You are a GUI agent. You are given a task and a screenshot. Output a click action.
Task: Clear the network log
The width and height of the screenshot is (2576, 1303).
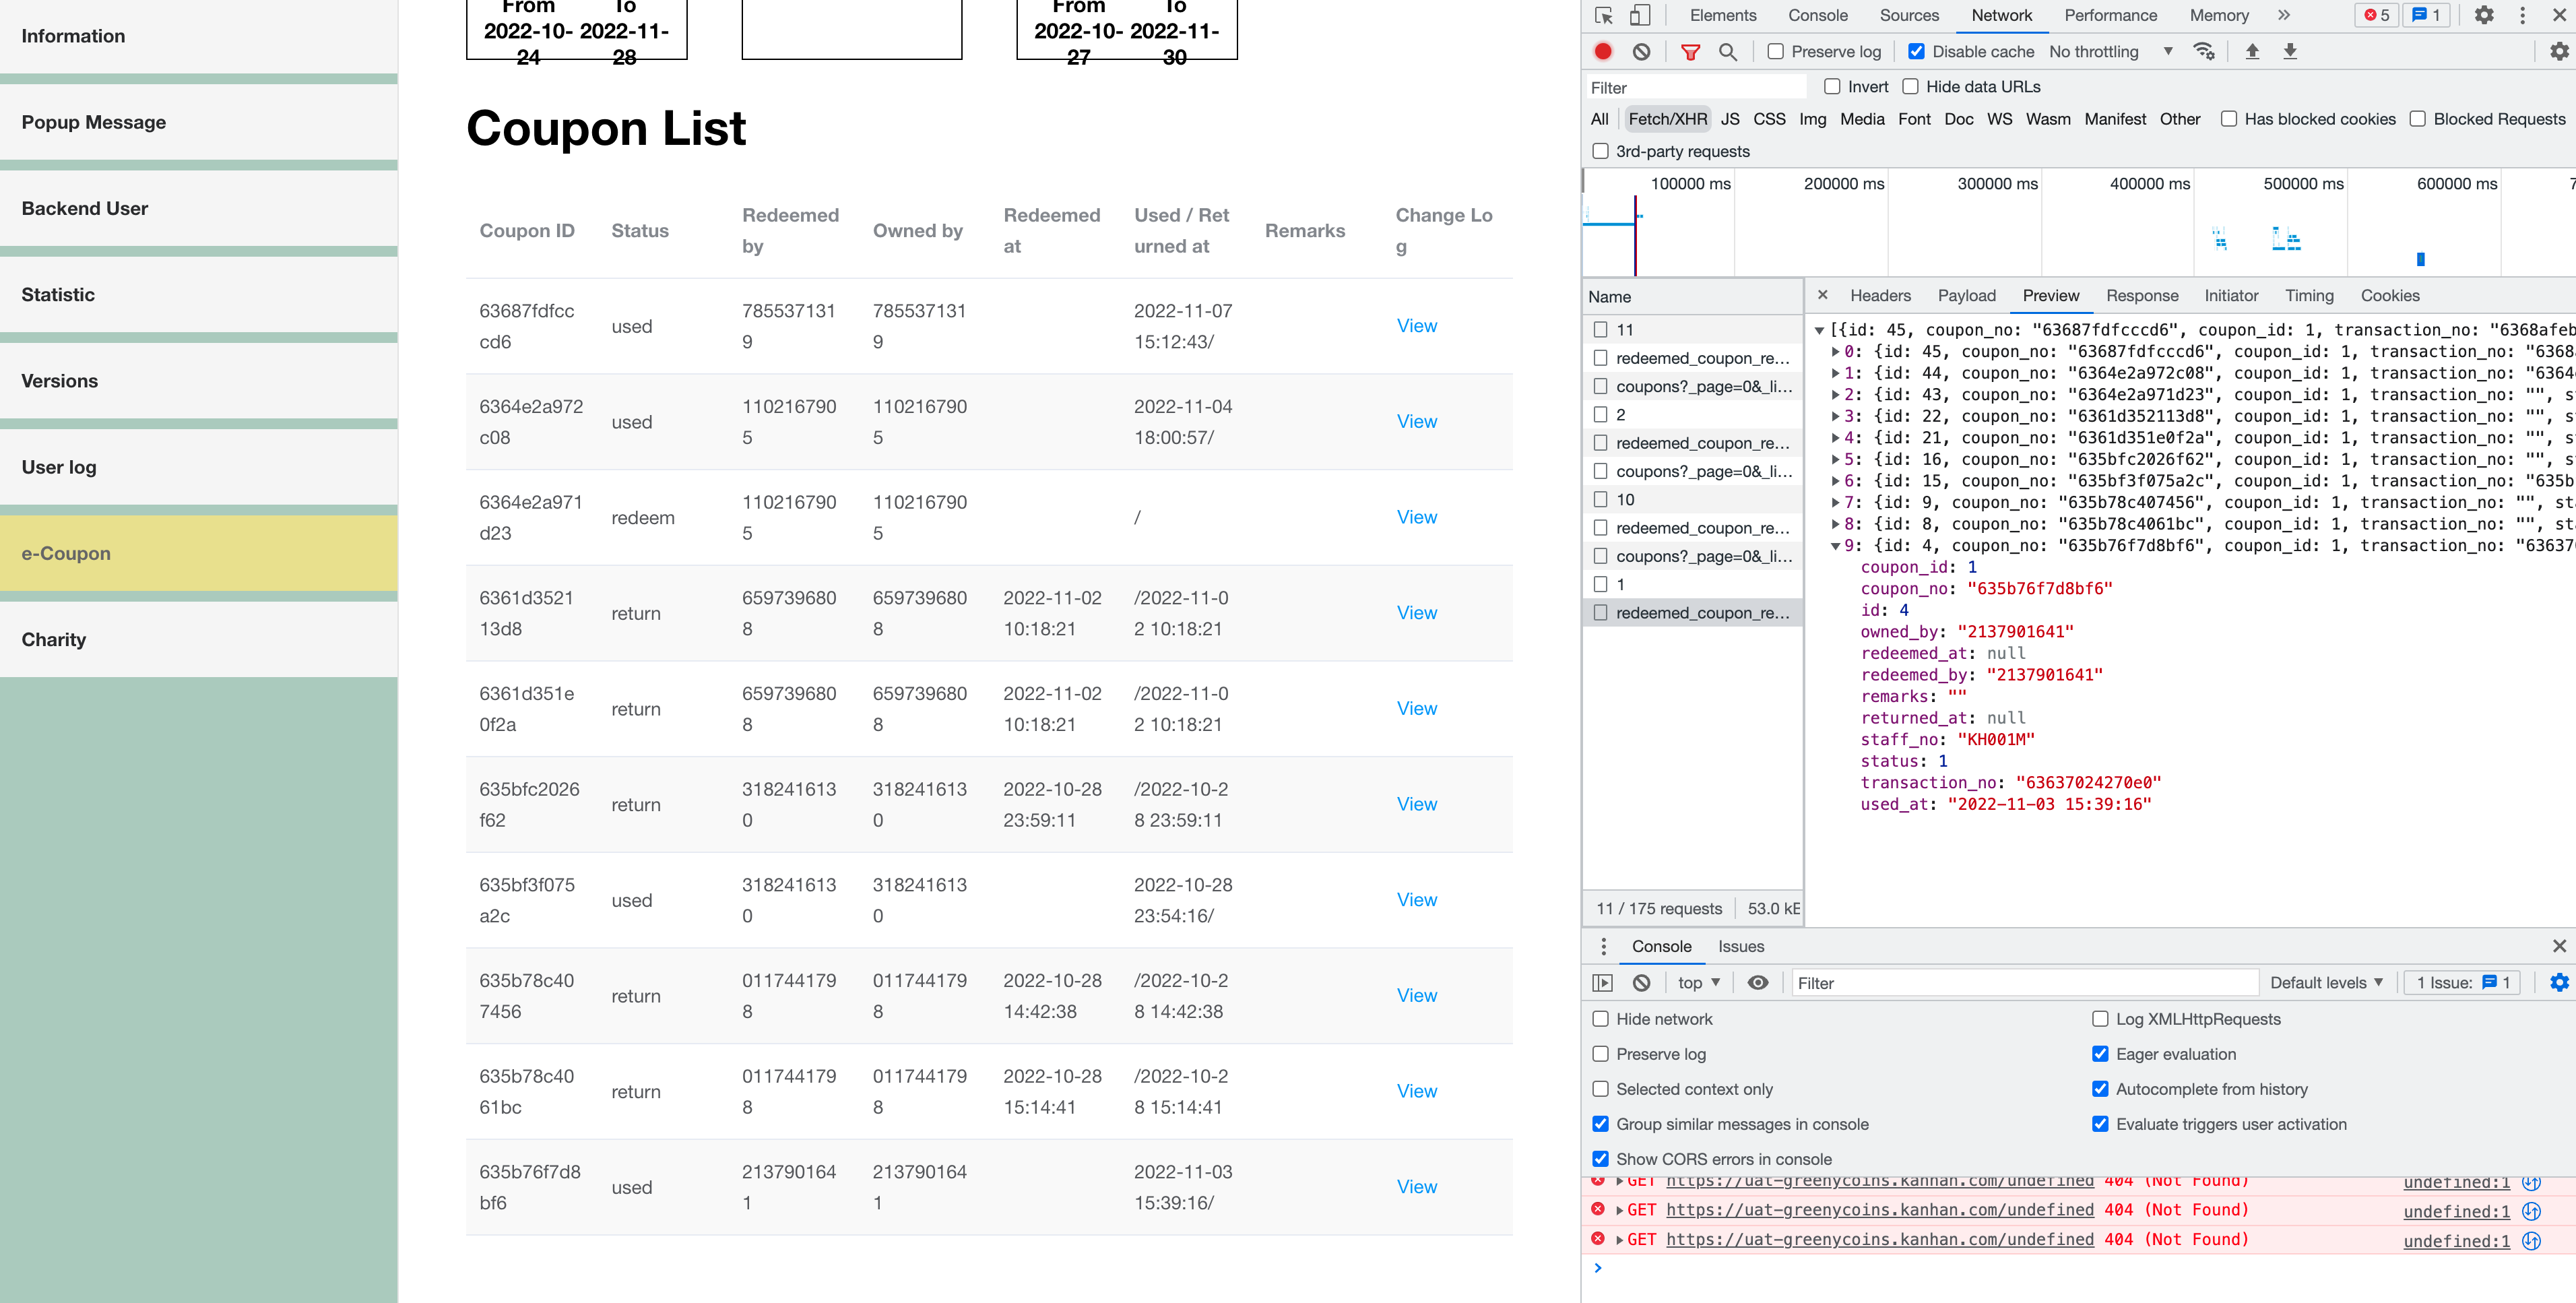click(1641, 51)
